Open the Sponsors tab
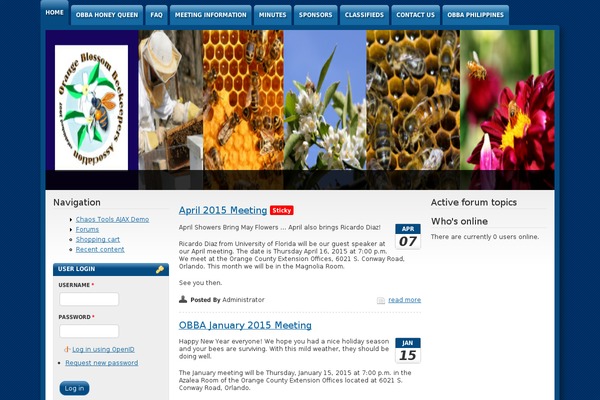This screenshot has width=600, height=400. pos(315,15)
